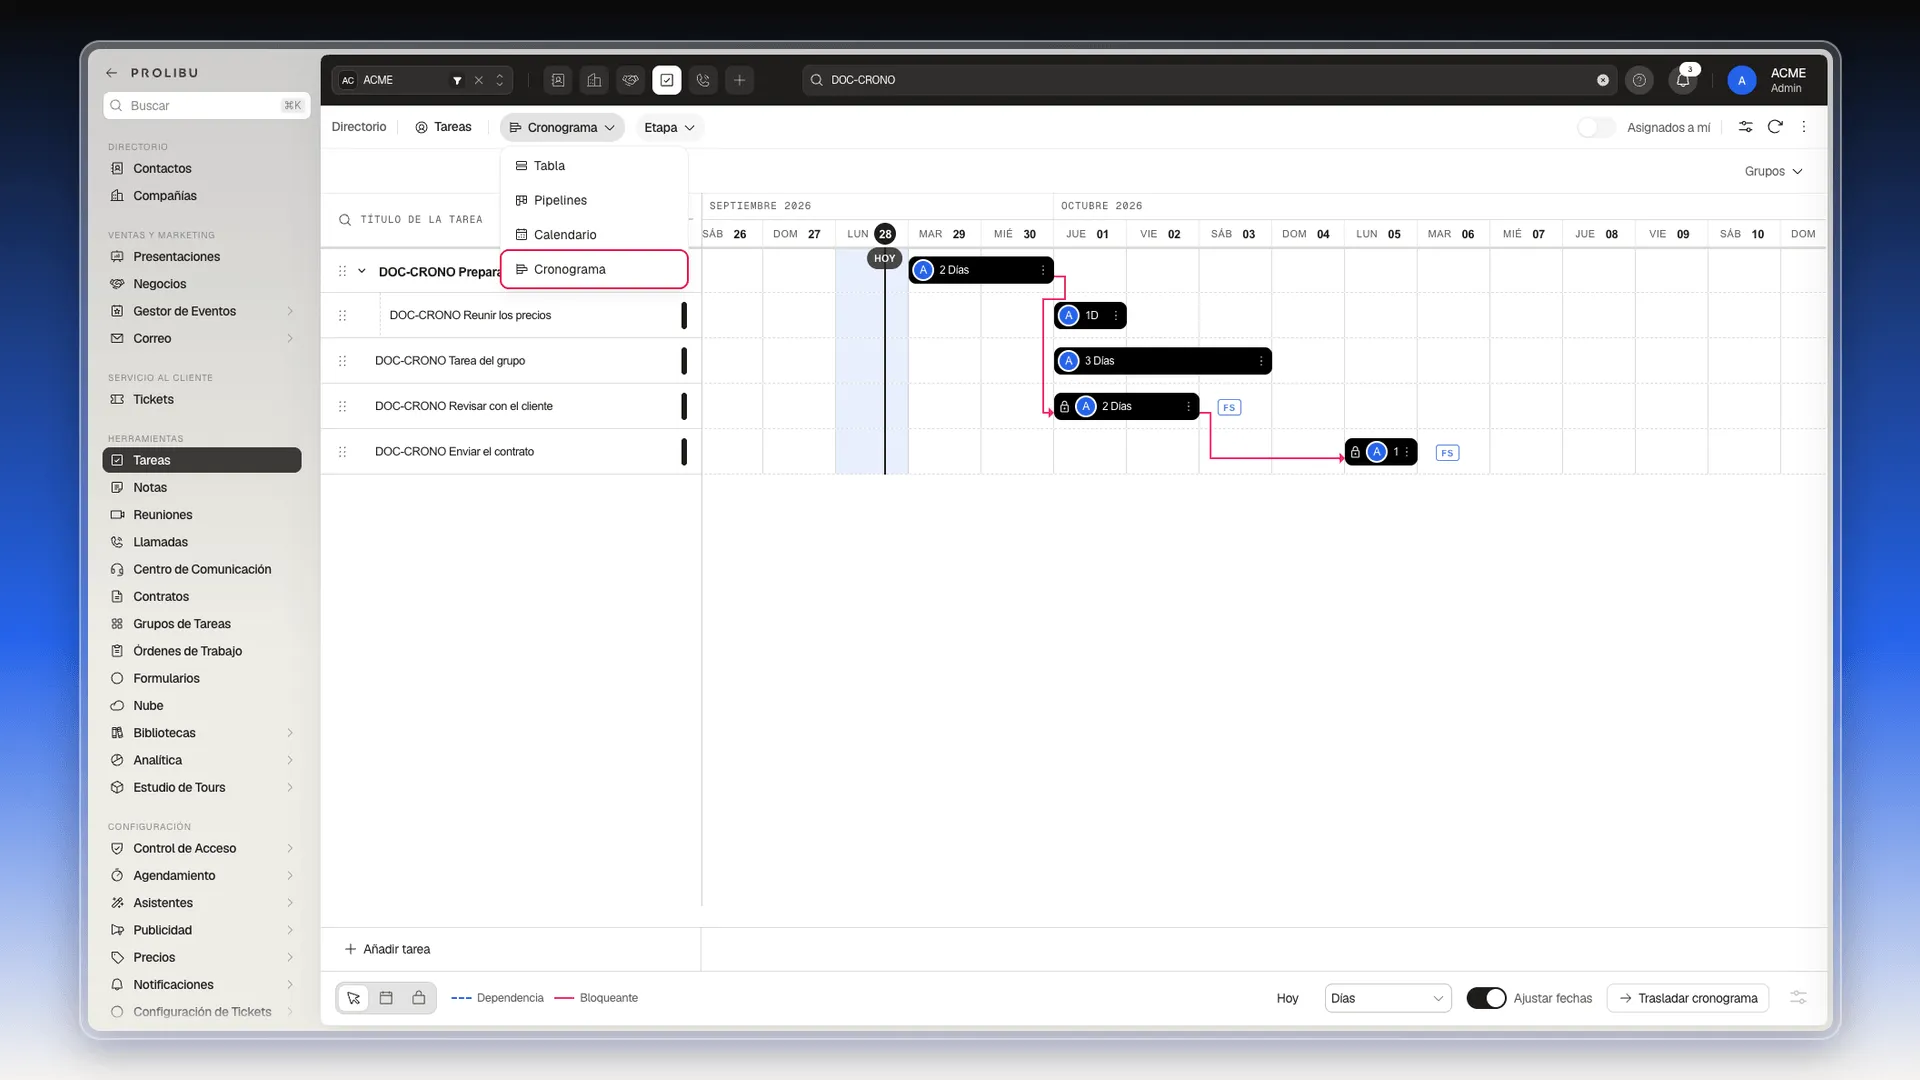Viewport: 1920px width, 1080px height.
Task: Click the back arrow next to PROLIBU
Action: tap(112, 73)
